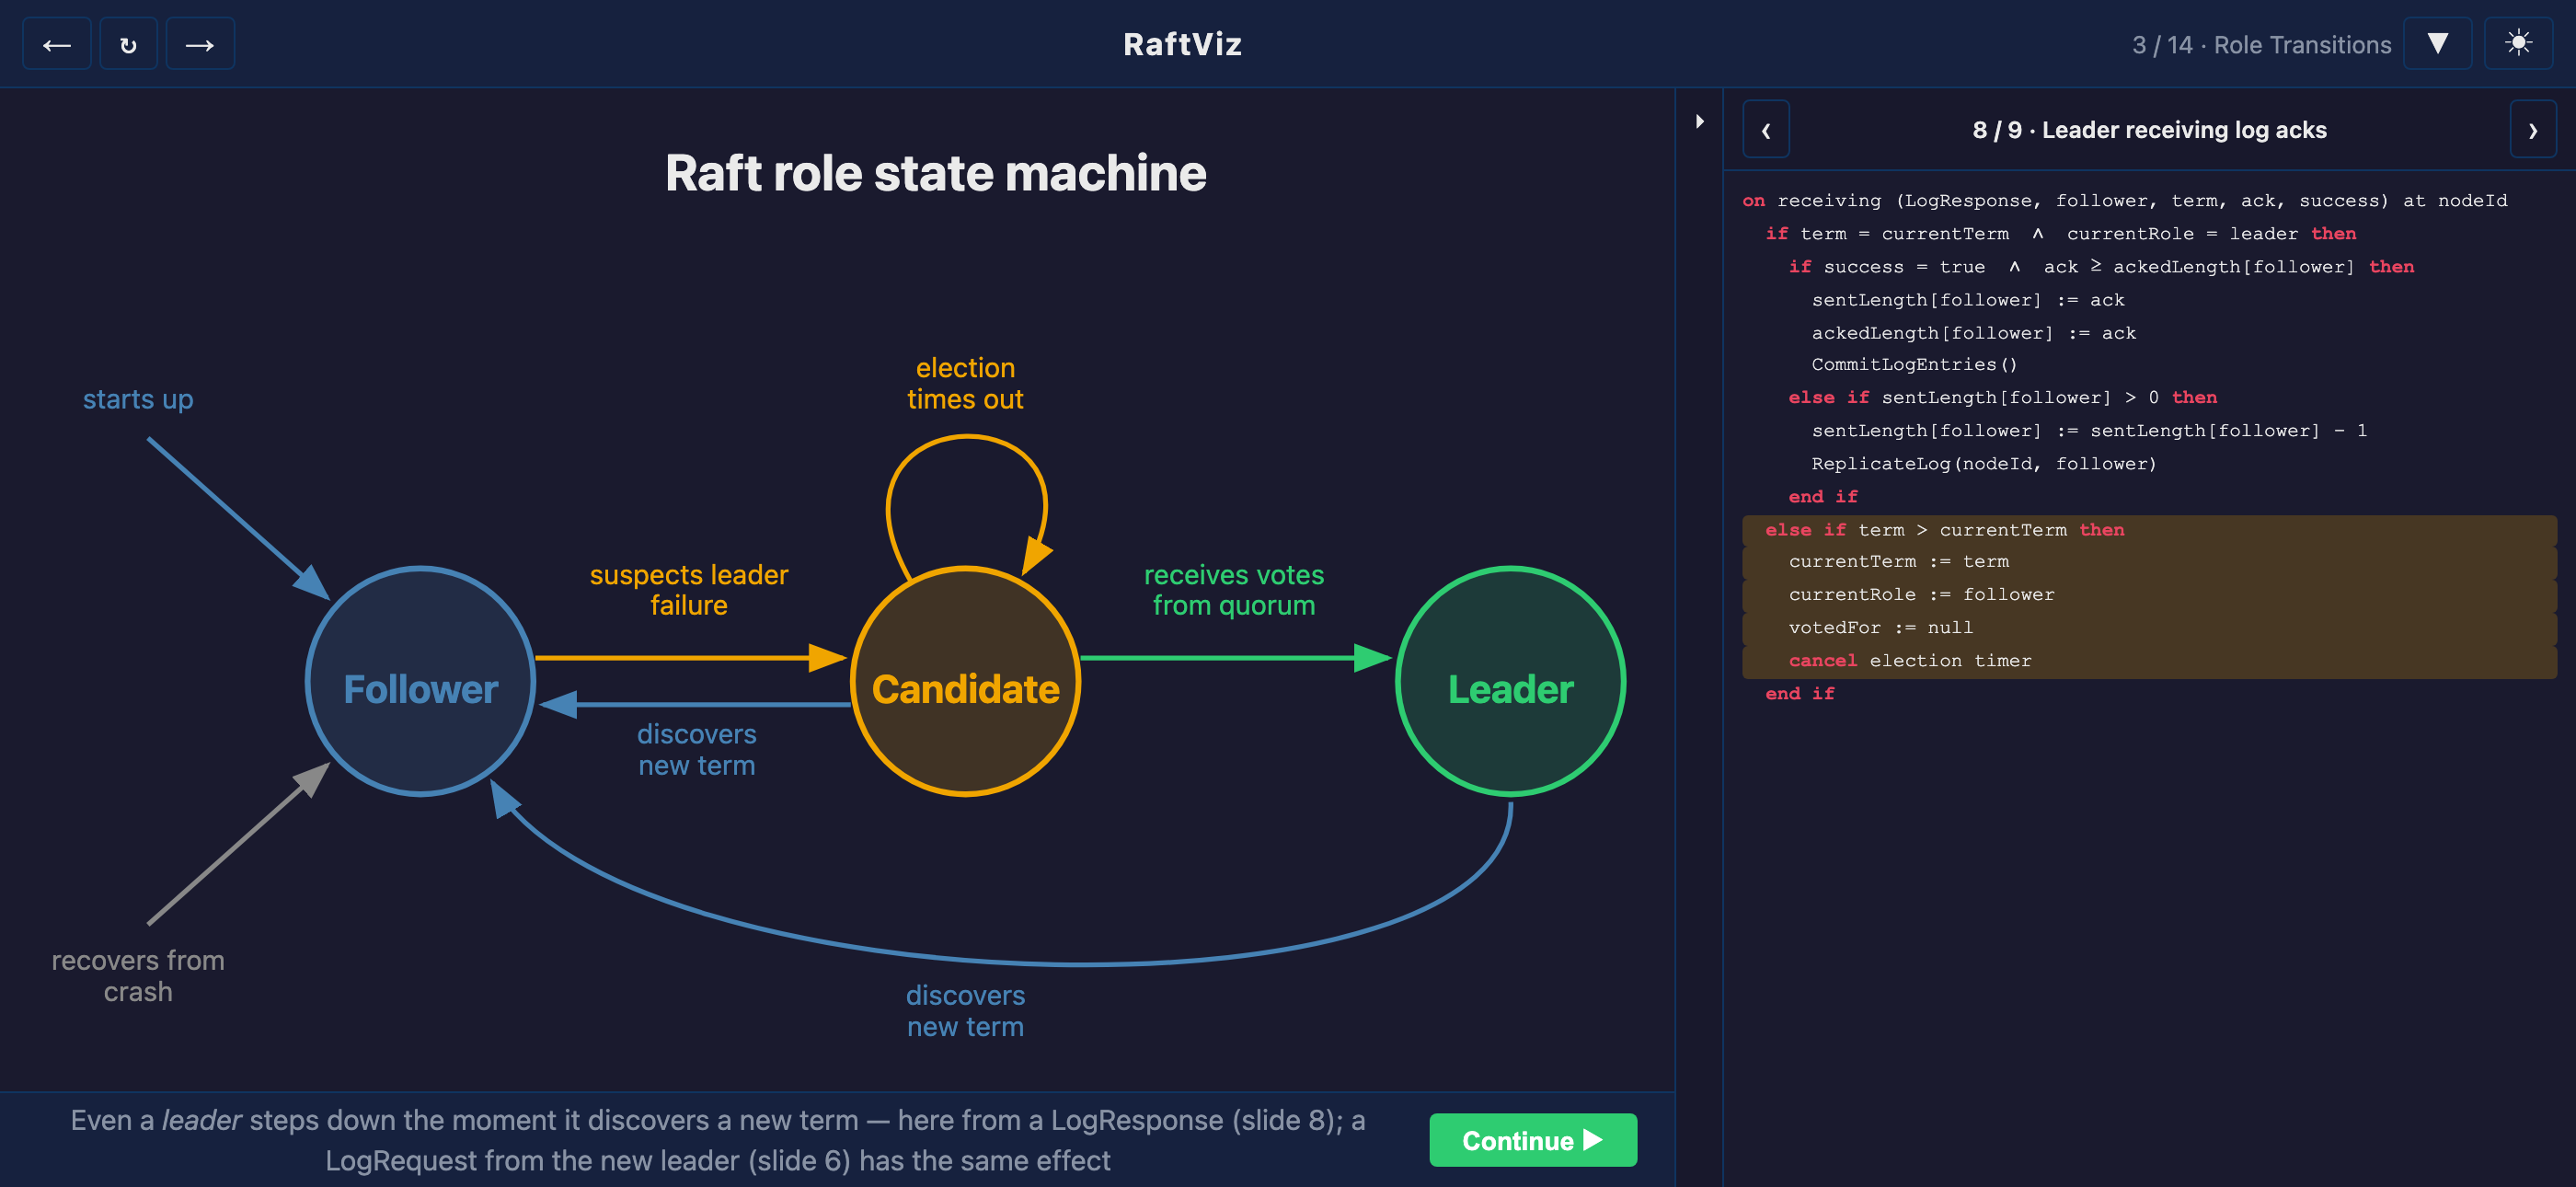Click the RaftViz title
Viewport: 2576px width, 1187px height.
tap(1183, 44)
